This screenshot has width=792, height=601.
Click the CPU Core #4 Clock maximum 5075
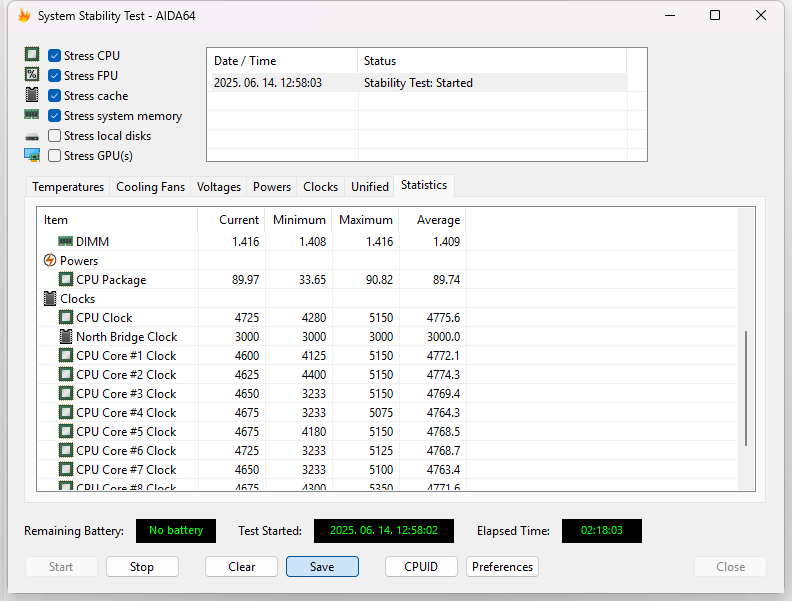[381, 413]
